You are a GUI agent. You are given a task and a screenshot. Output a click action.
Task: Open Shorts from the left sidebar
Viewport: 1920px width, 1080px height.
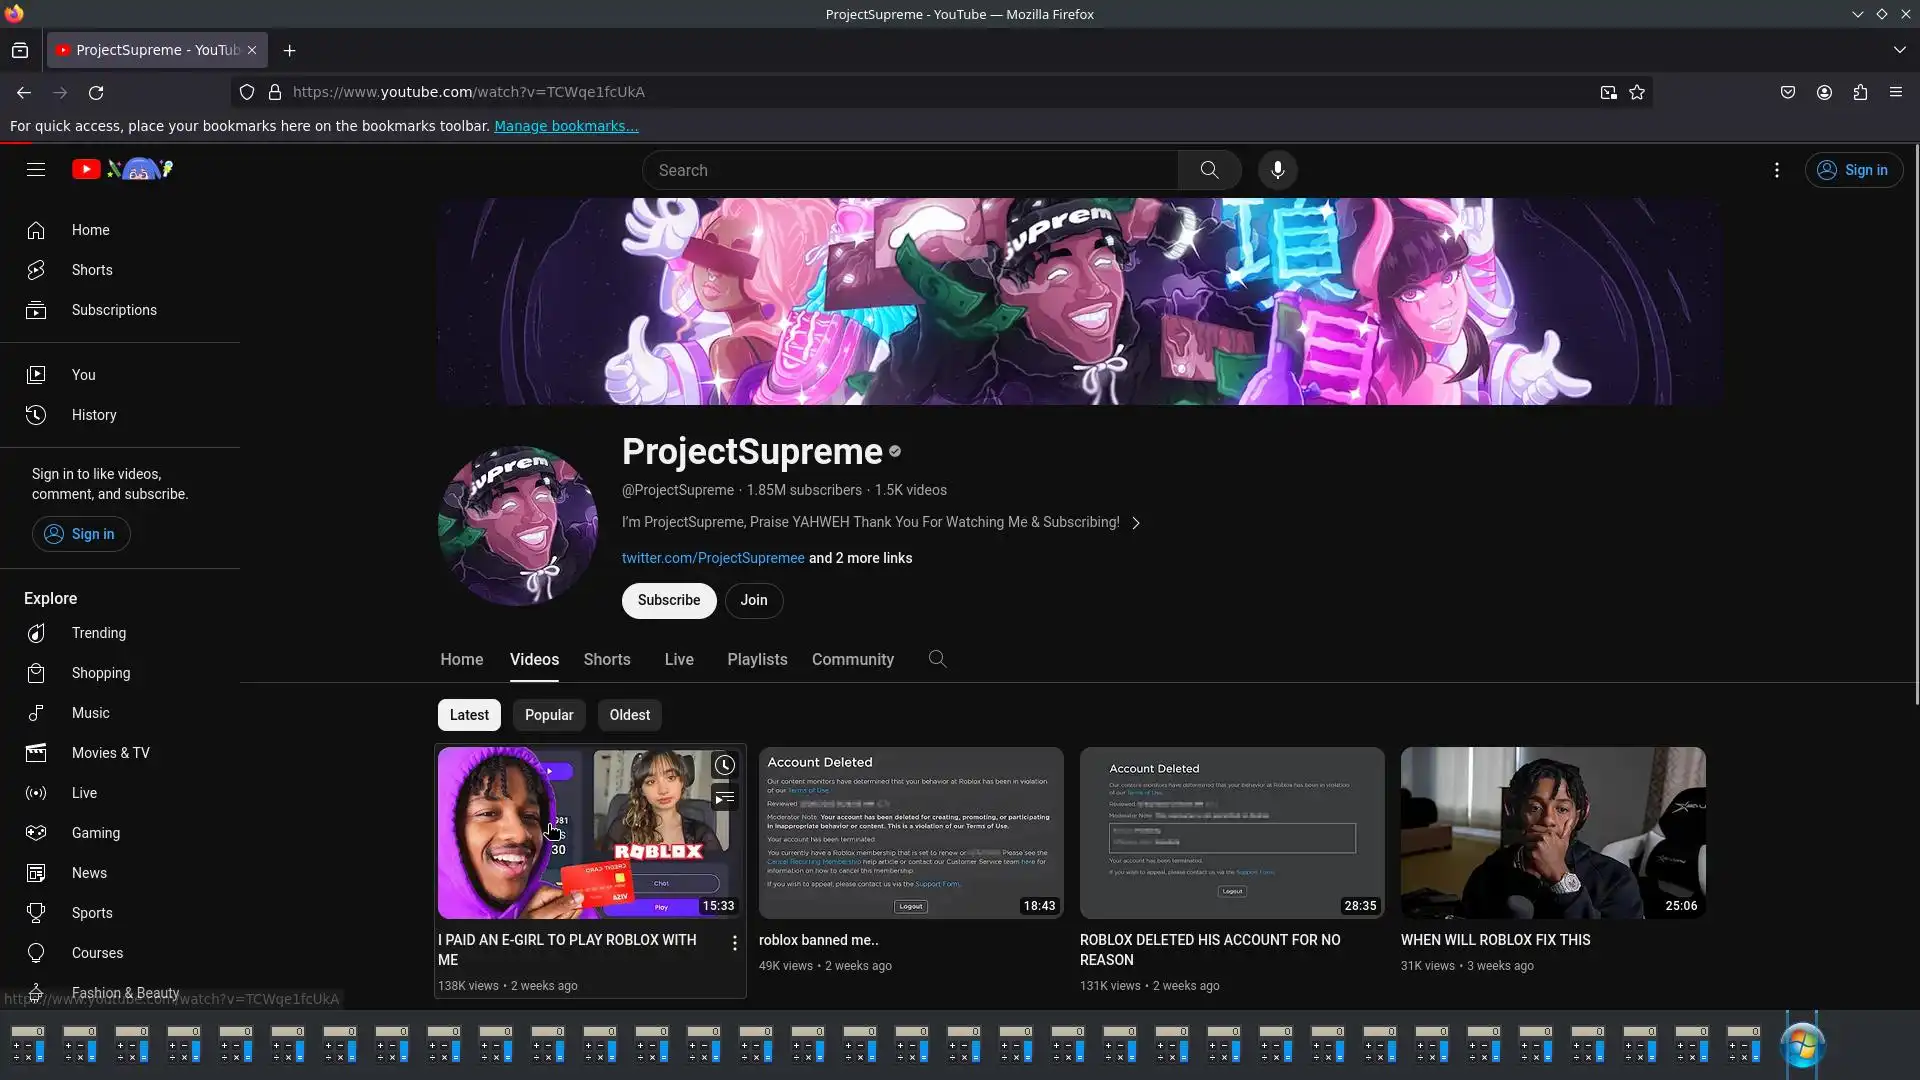pos(92,270)
